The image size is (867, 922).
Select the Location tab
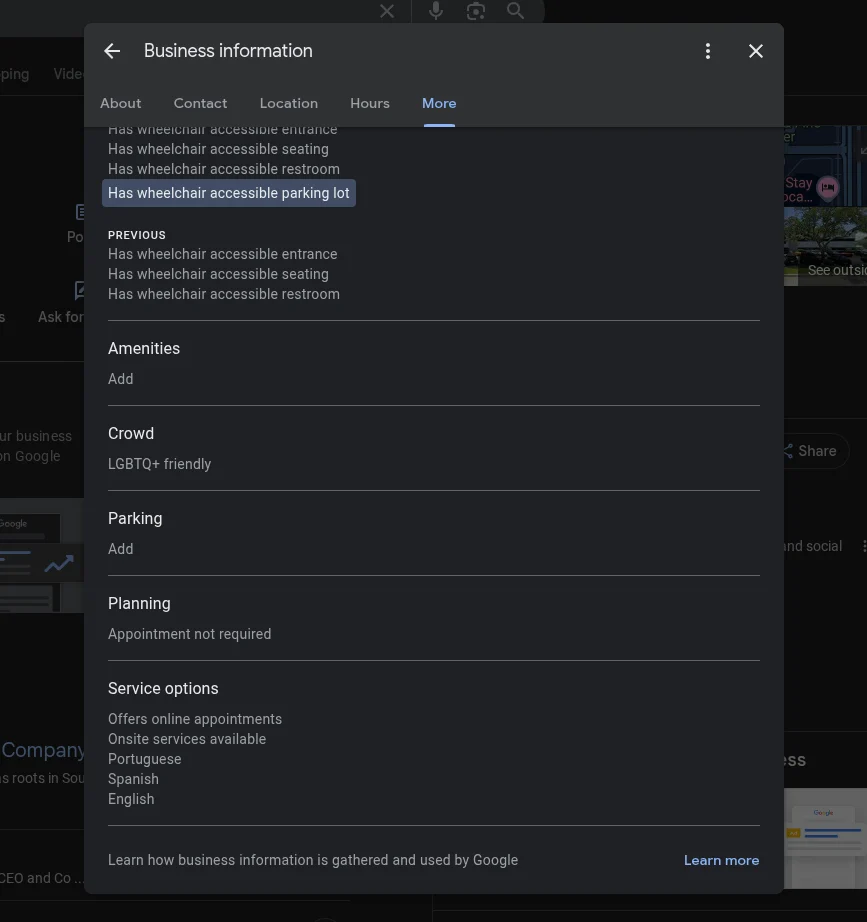[288, 103]
